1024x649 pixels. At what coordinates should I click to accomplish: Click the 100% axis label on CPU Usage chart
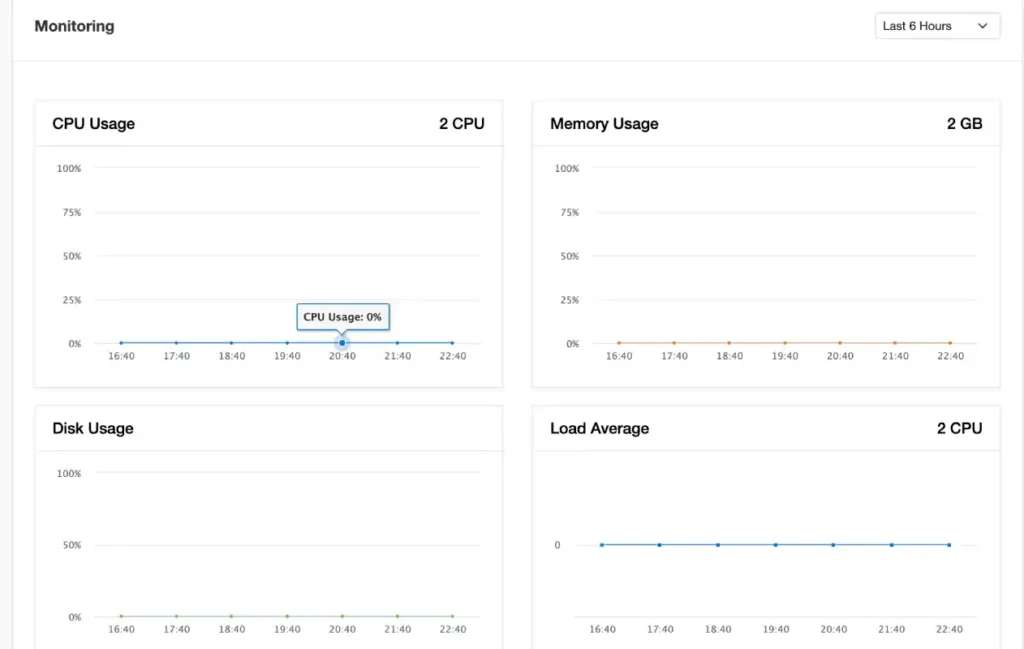69,168
